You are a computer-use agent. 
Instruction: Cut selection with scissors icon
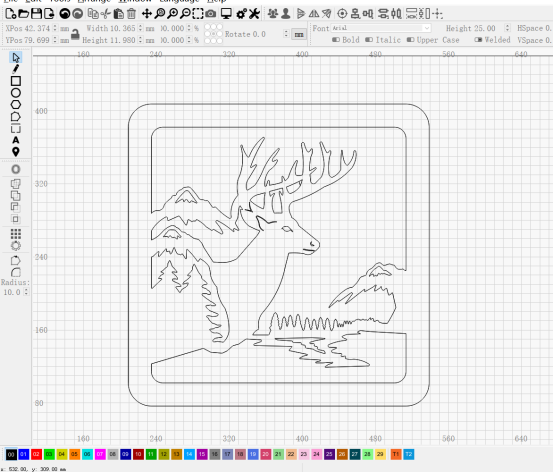point(106,14)
